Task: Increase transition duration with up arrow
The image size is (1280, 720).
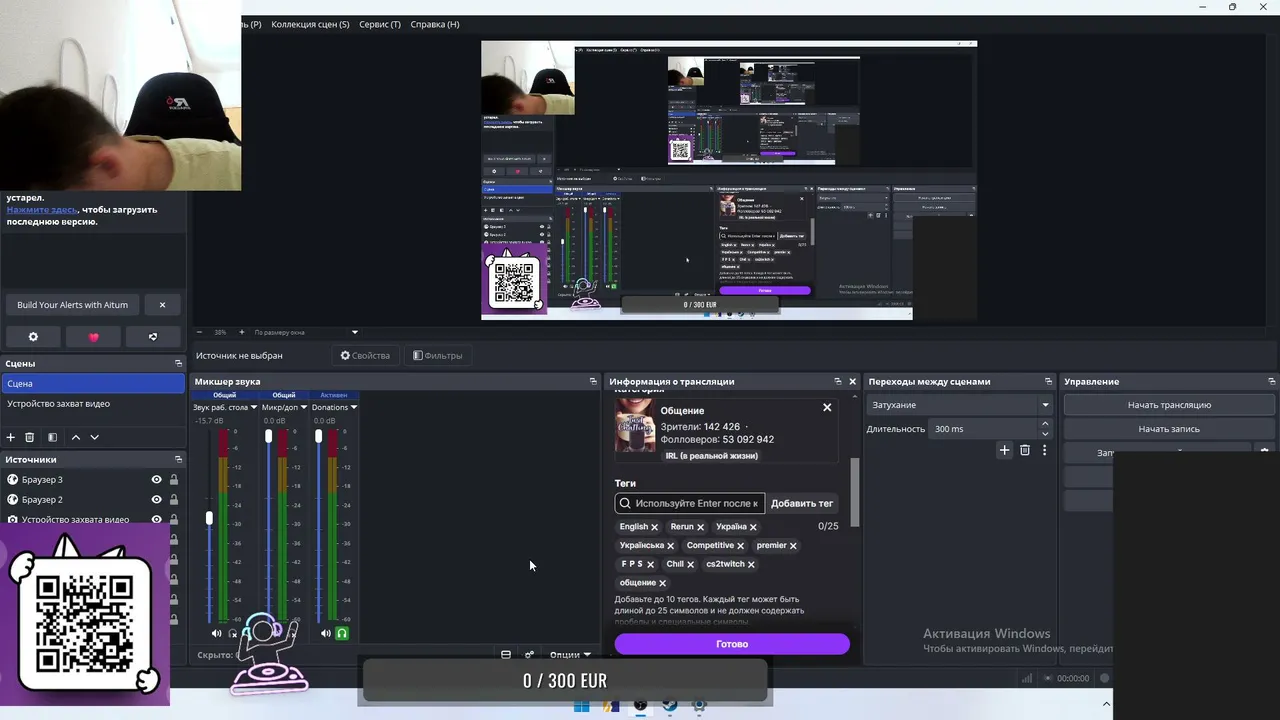Action: 1045,425
